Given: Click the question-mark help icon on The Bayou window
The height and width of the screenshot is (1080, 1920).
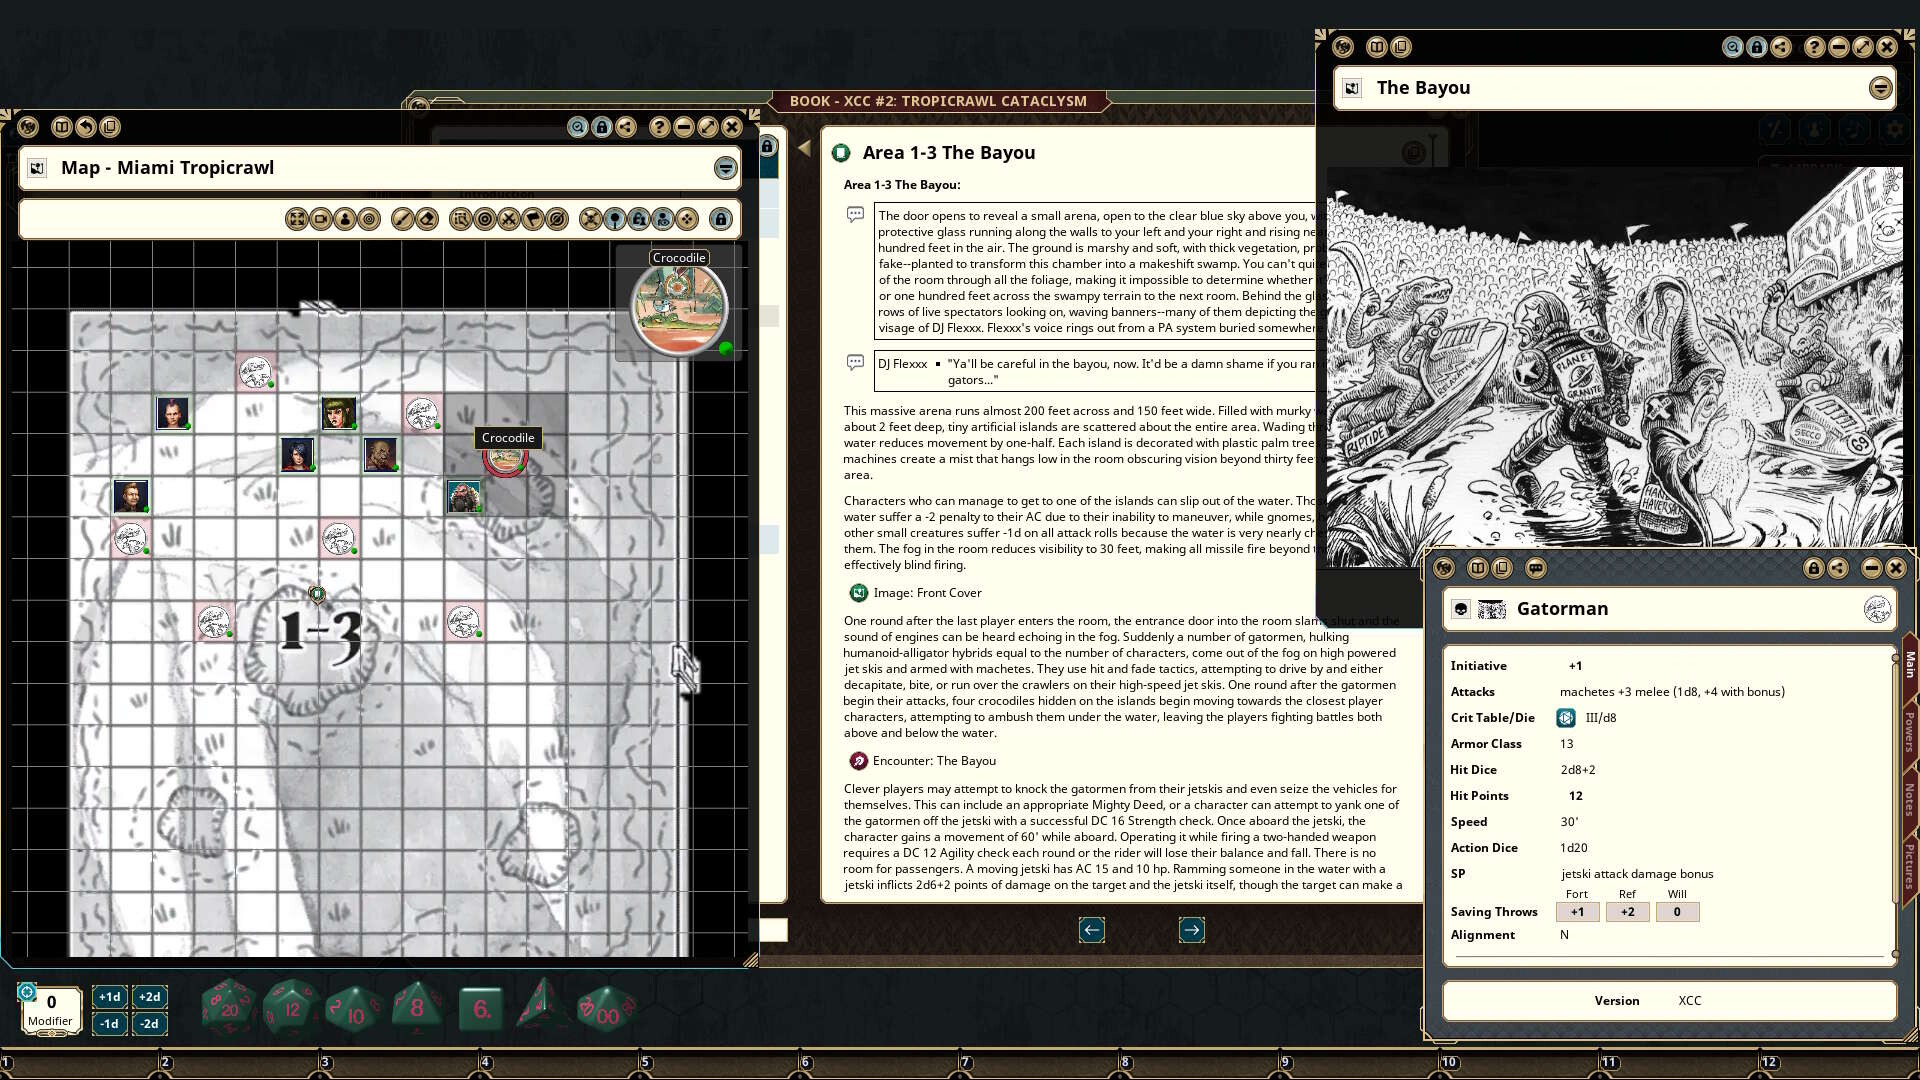Looking at the screenshot, I should 1813,47.
